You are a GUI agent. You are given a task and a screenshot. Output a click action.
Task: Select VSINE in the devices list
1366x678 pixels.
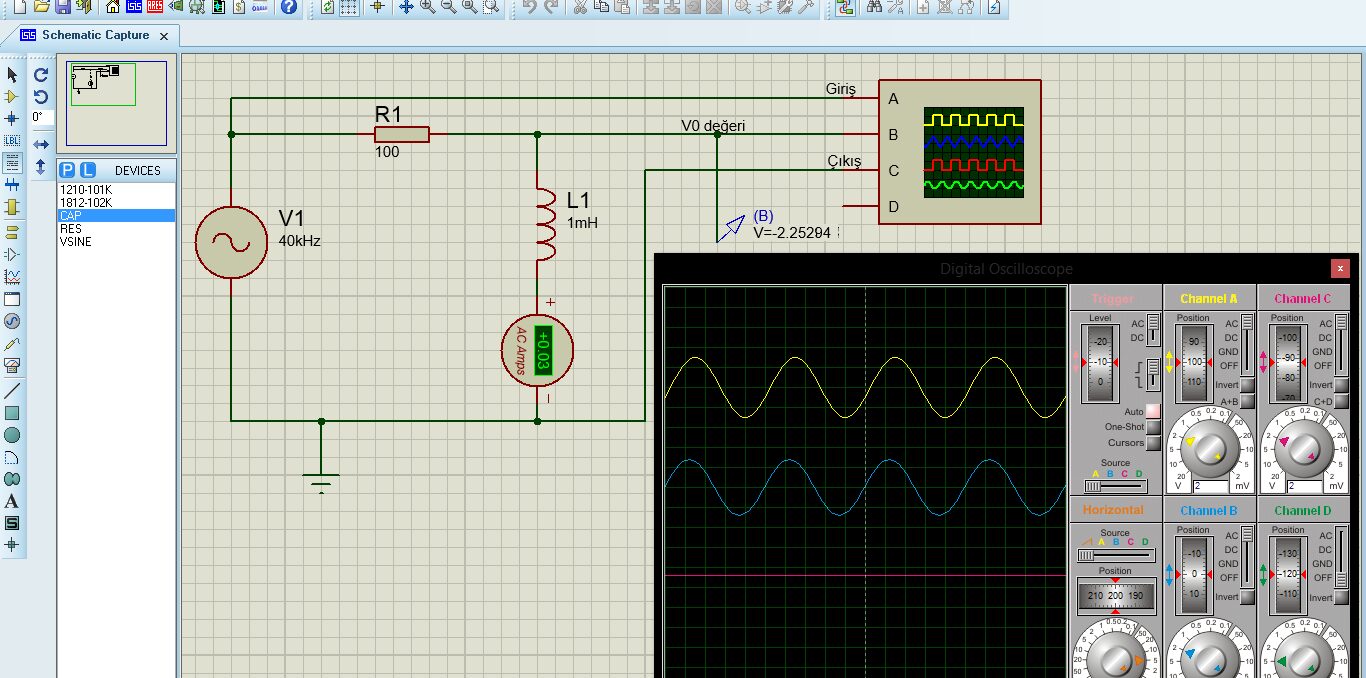coord(116,241)
